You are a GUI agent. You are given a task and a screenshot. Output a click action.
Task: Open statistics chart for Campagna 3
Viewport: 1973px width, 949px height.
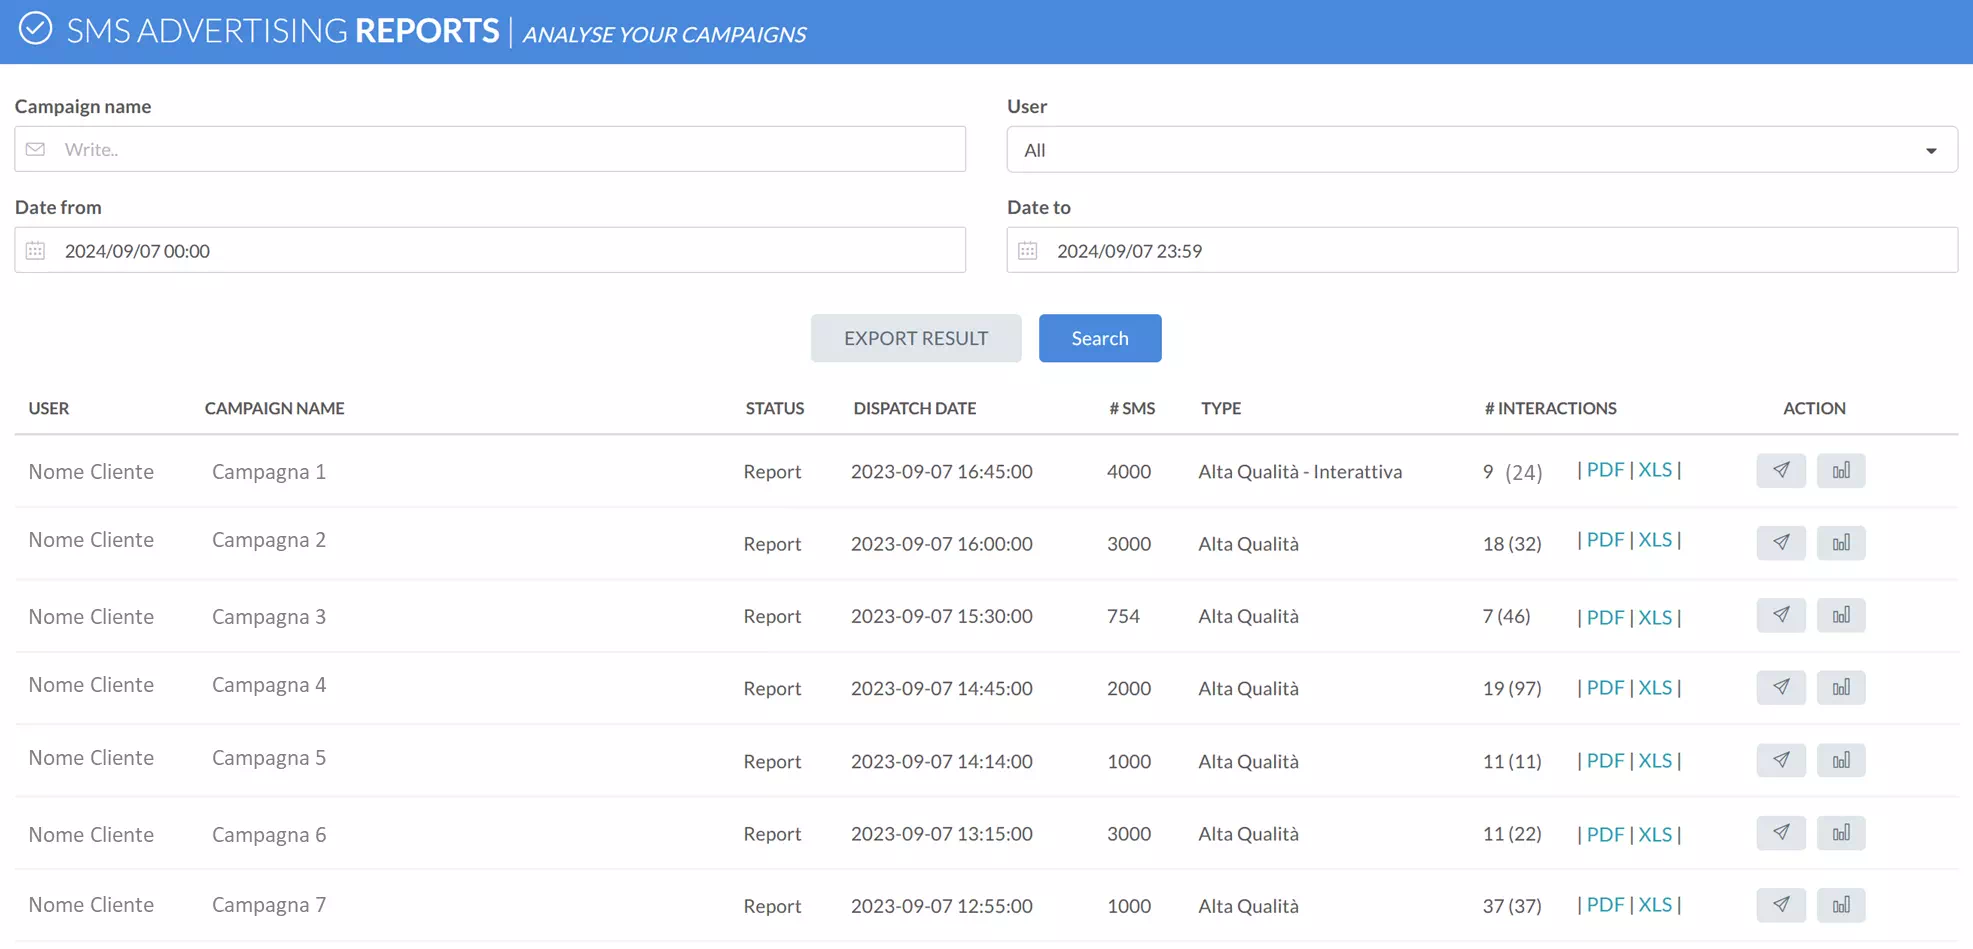[1841, 615]
